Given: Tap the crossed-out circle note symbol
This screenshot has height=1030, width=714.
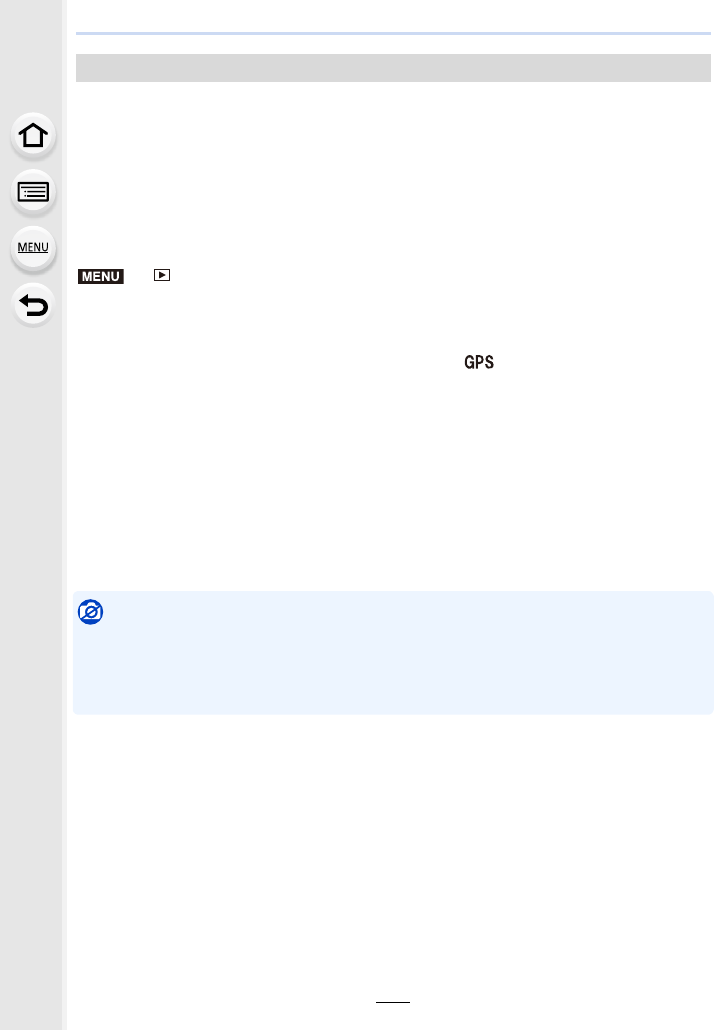Looking at the screenshot, I should 91,612.
